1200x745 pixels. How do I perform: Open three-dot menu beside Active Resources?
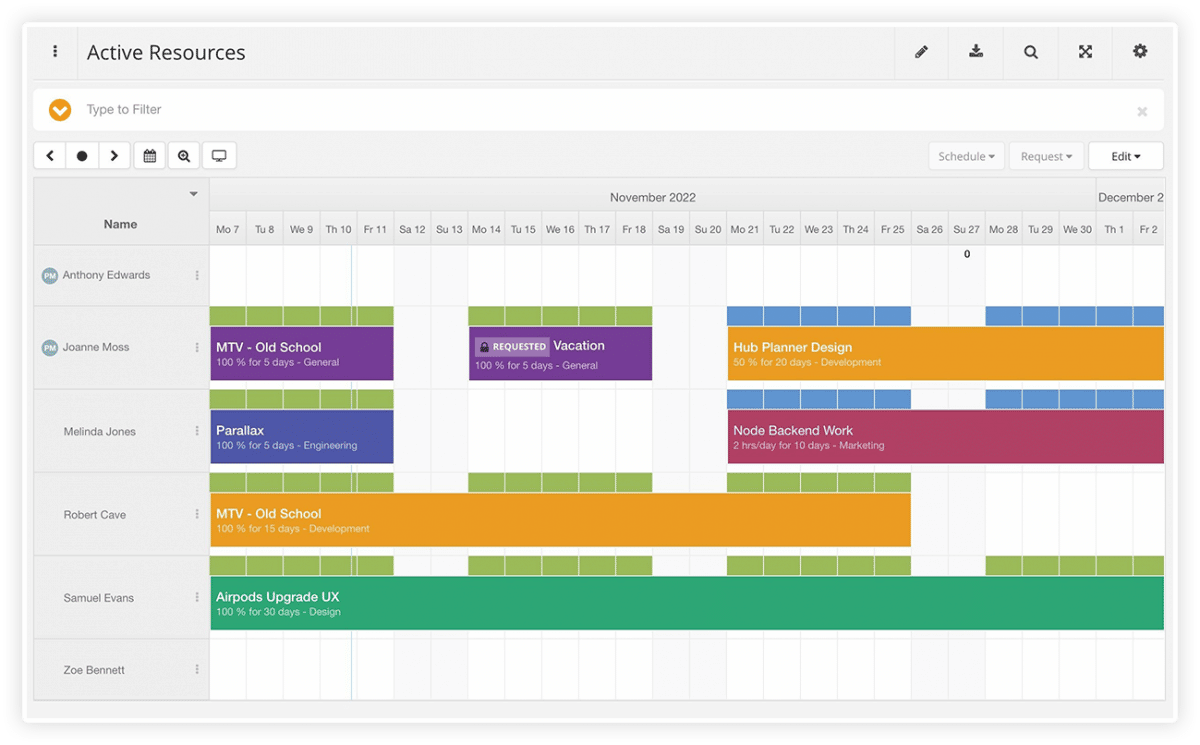(55, 52)
